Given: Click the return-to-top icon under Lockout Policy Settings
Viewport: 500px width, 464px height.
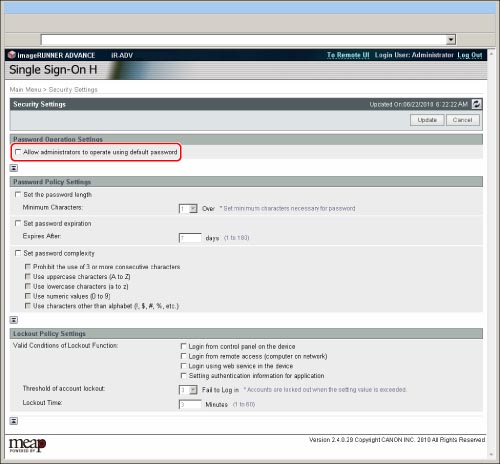Looking at the screenshot, I should 14,421.
